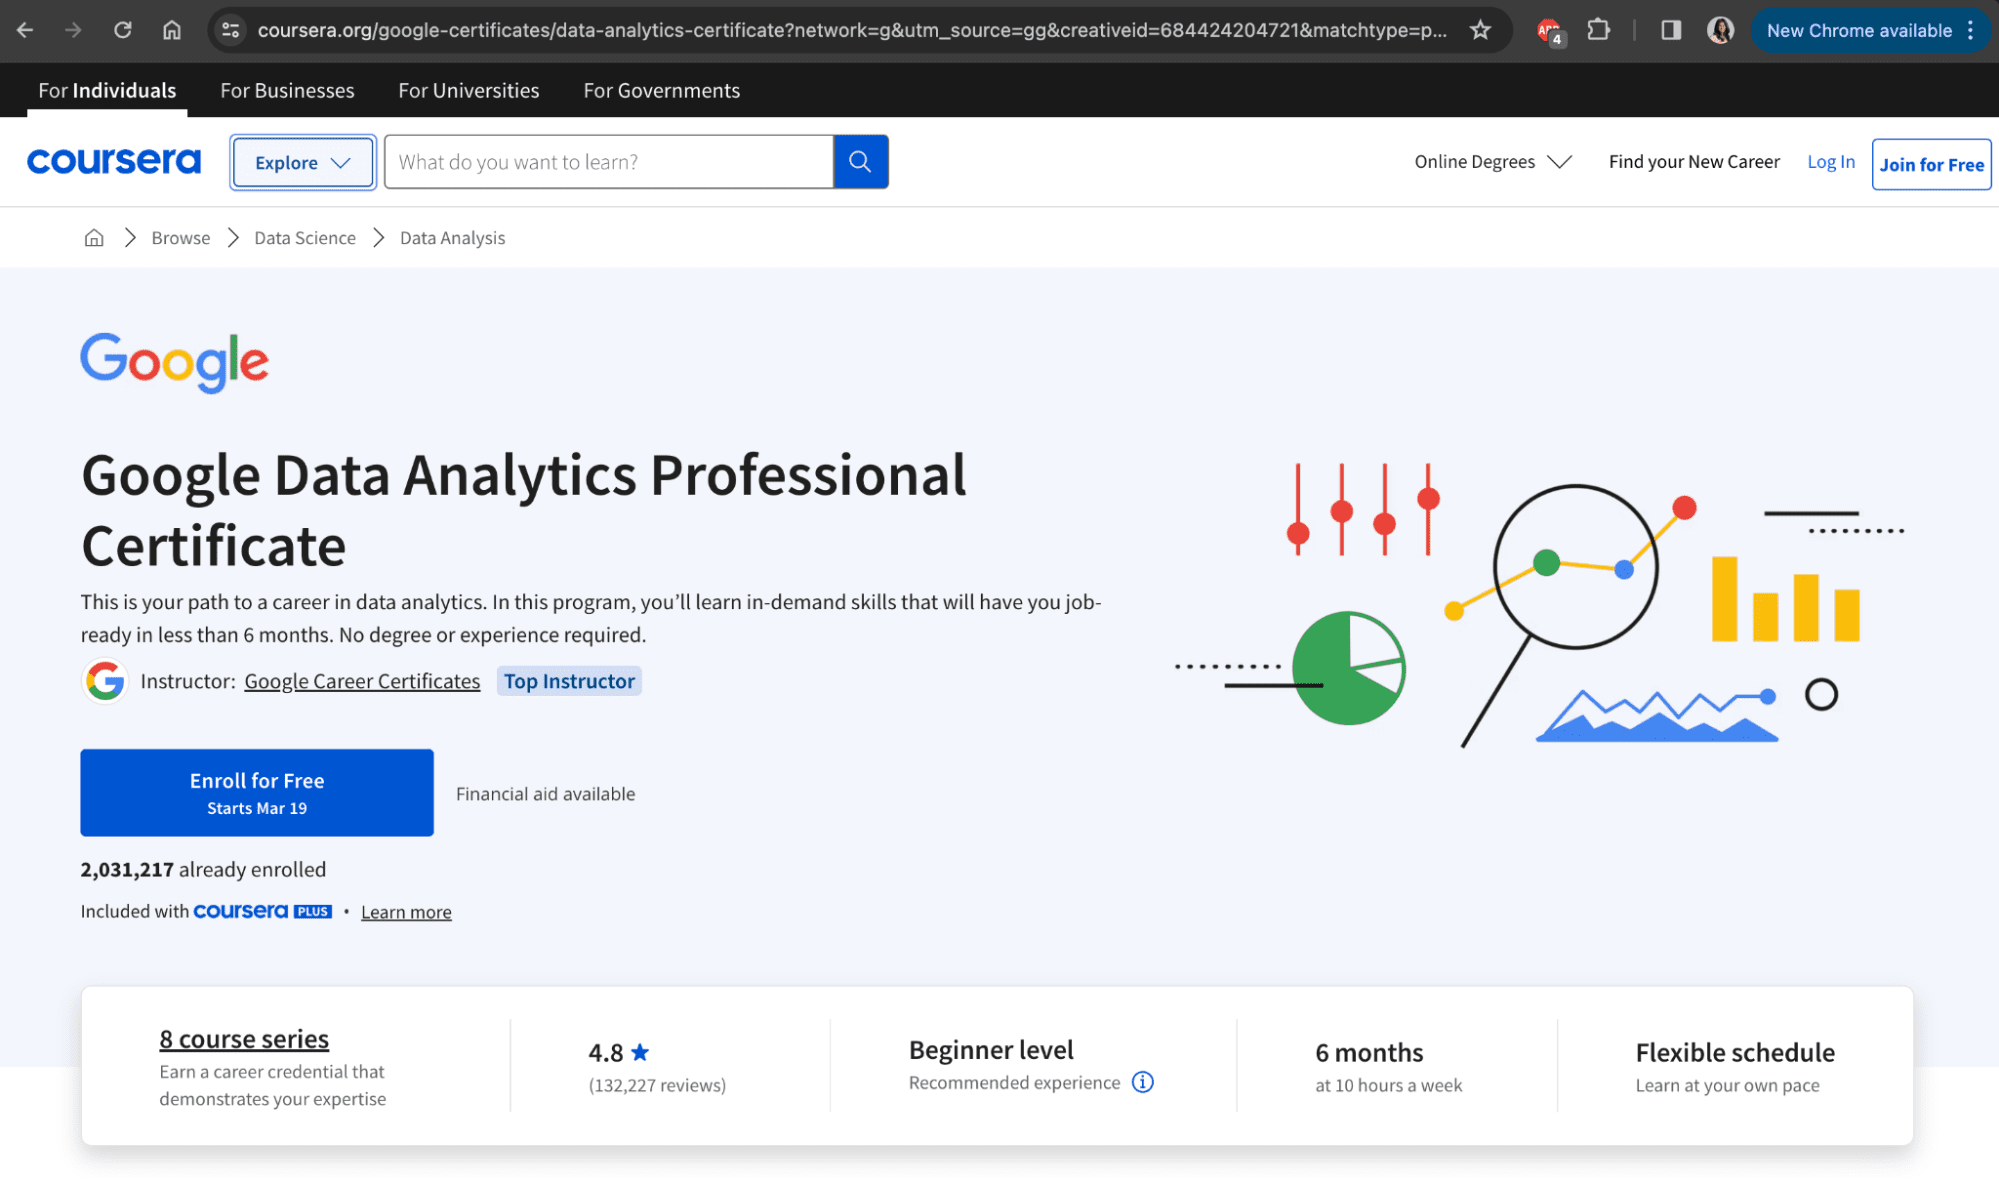Switch to For Governments tab
Image resolution: width=1999 pixels, height=1180 pixels.
pyautogui.click(x=662, y=90)
